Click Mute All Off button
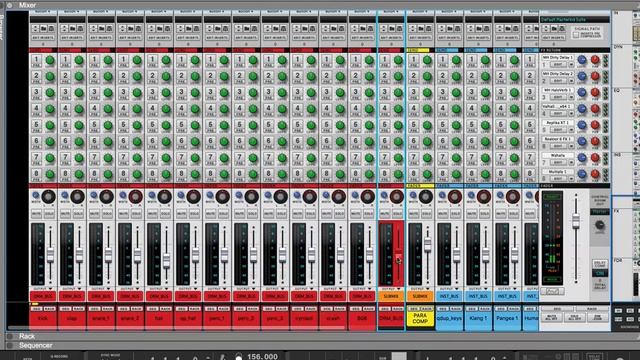 click(552, 317)
